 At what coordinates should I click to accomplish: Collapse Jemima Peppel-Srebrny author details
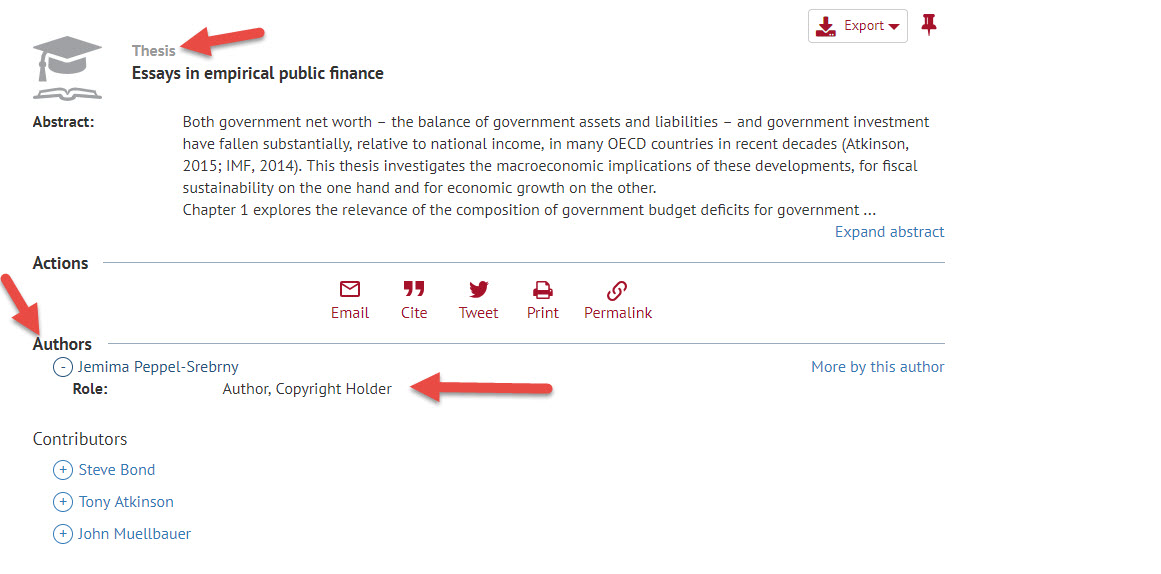[63, 367]
